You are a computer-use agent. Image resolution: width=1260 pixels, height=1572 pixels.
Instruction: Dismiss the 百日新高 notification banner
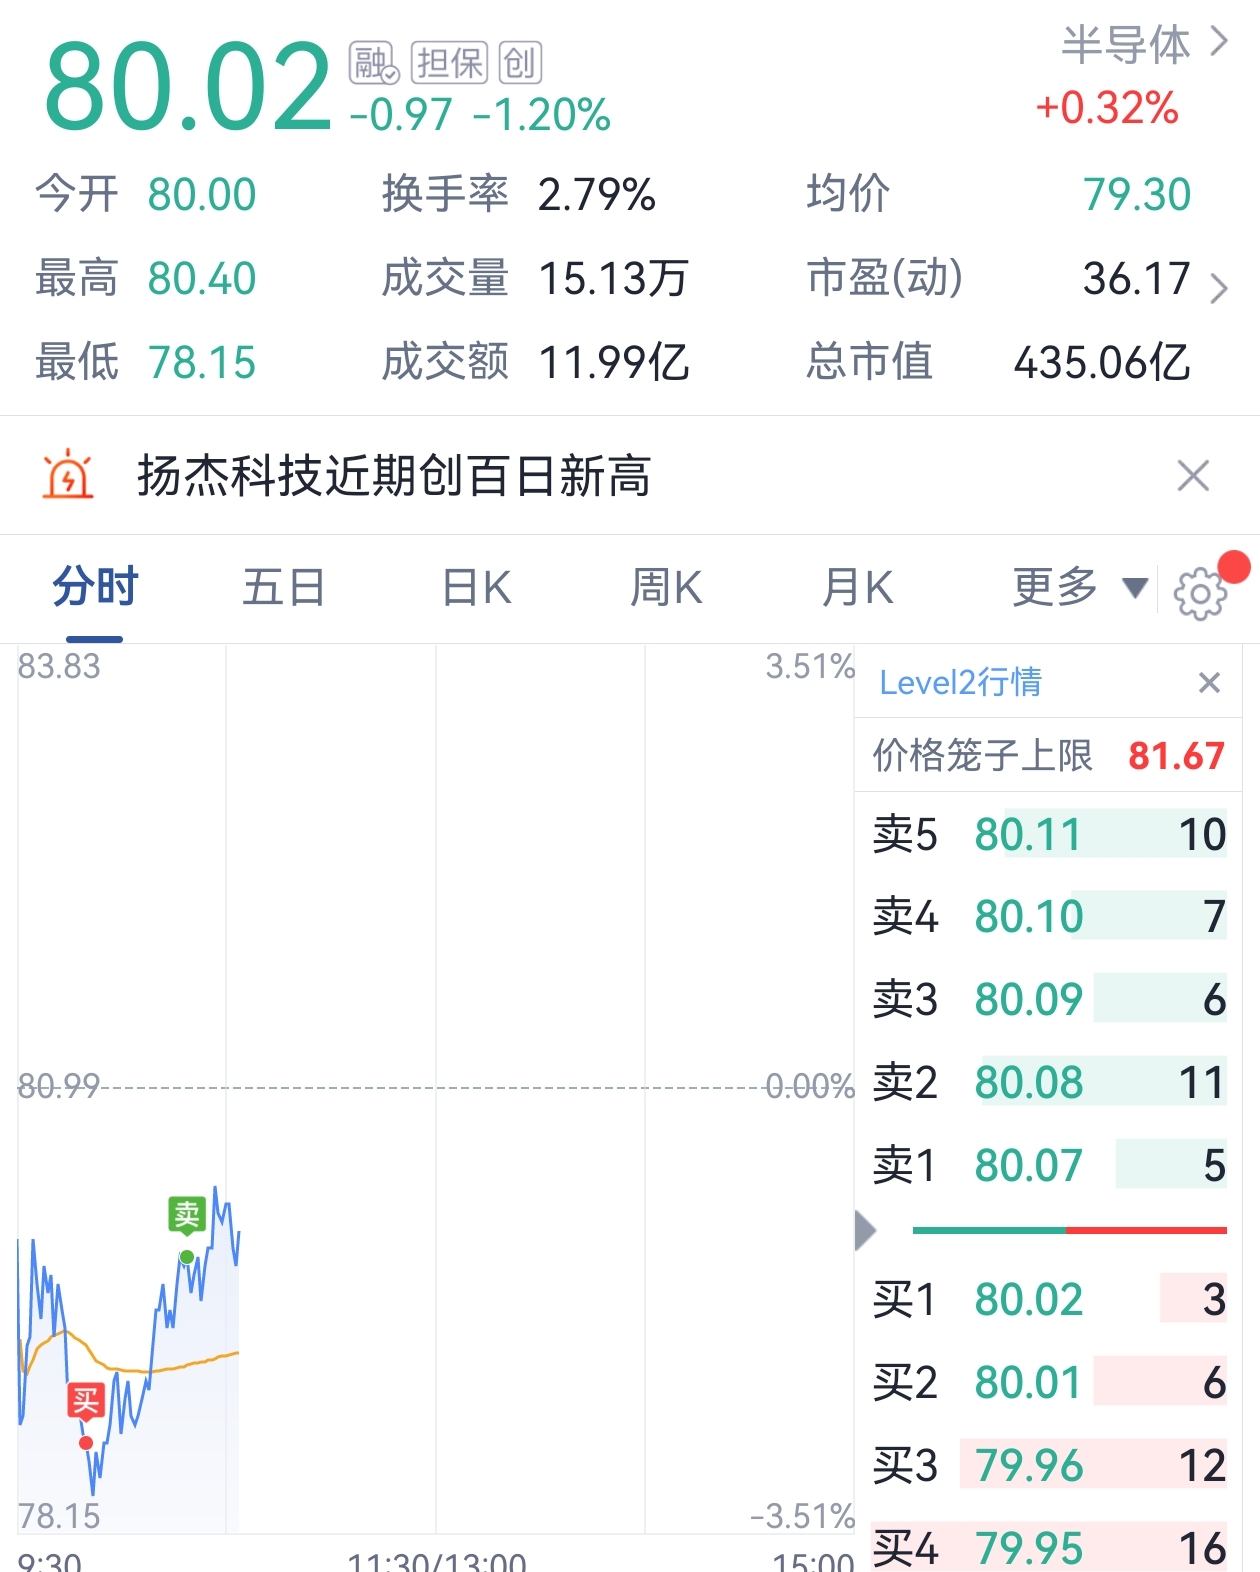(x=1194, y=476)
